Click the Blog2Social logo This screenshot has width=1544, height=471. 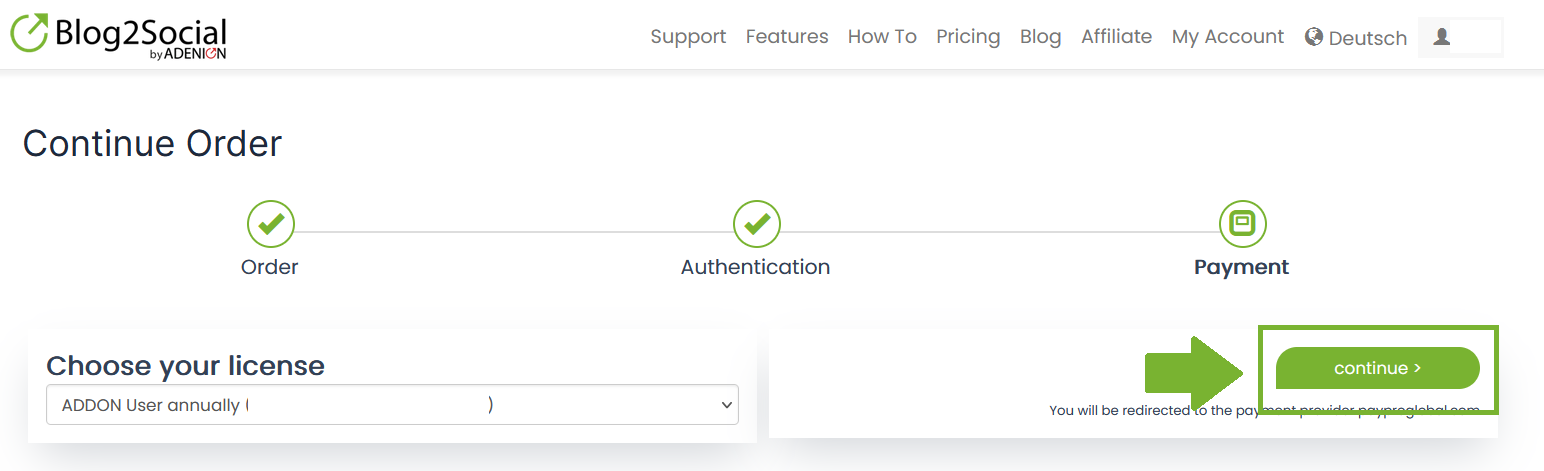pyautogui.click(x=119, y=36)
